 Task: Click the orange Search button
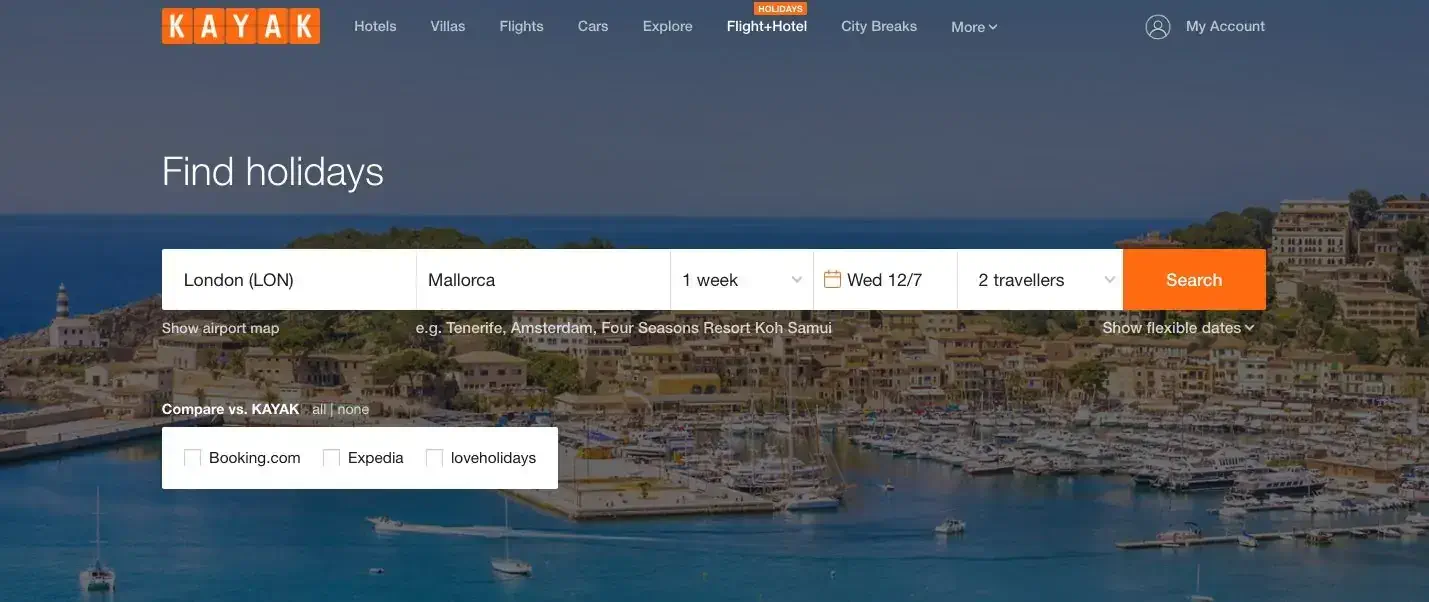[1194, 280]
